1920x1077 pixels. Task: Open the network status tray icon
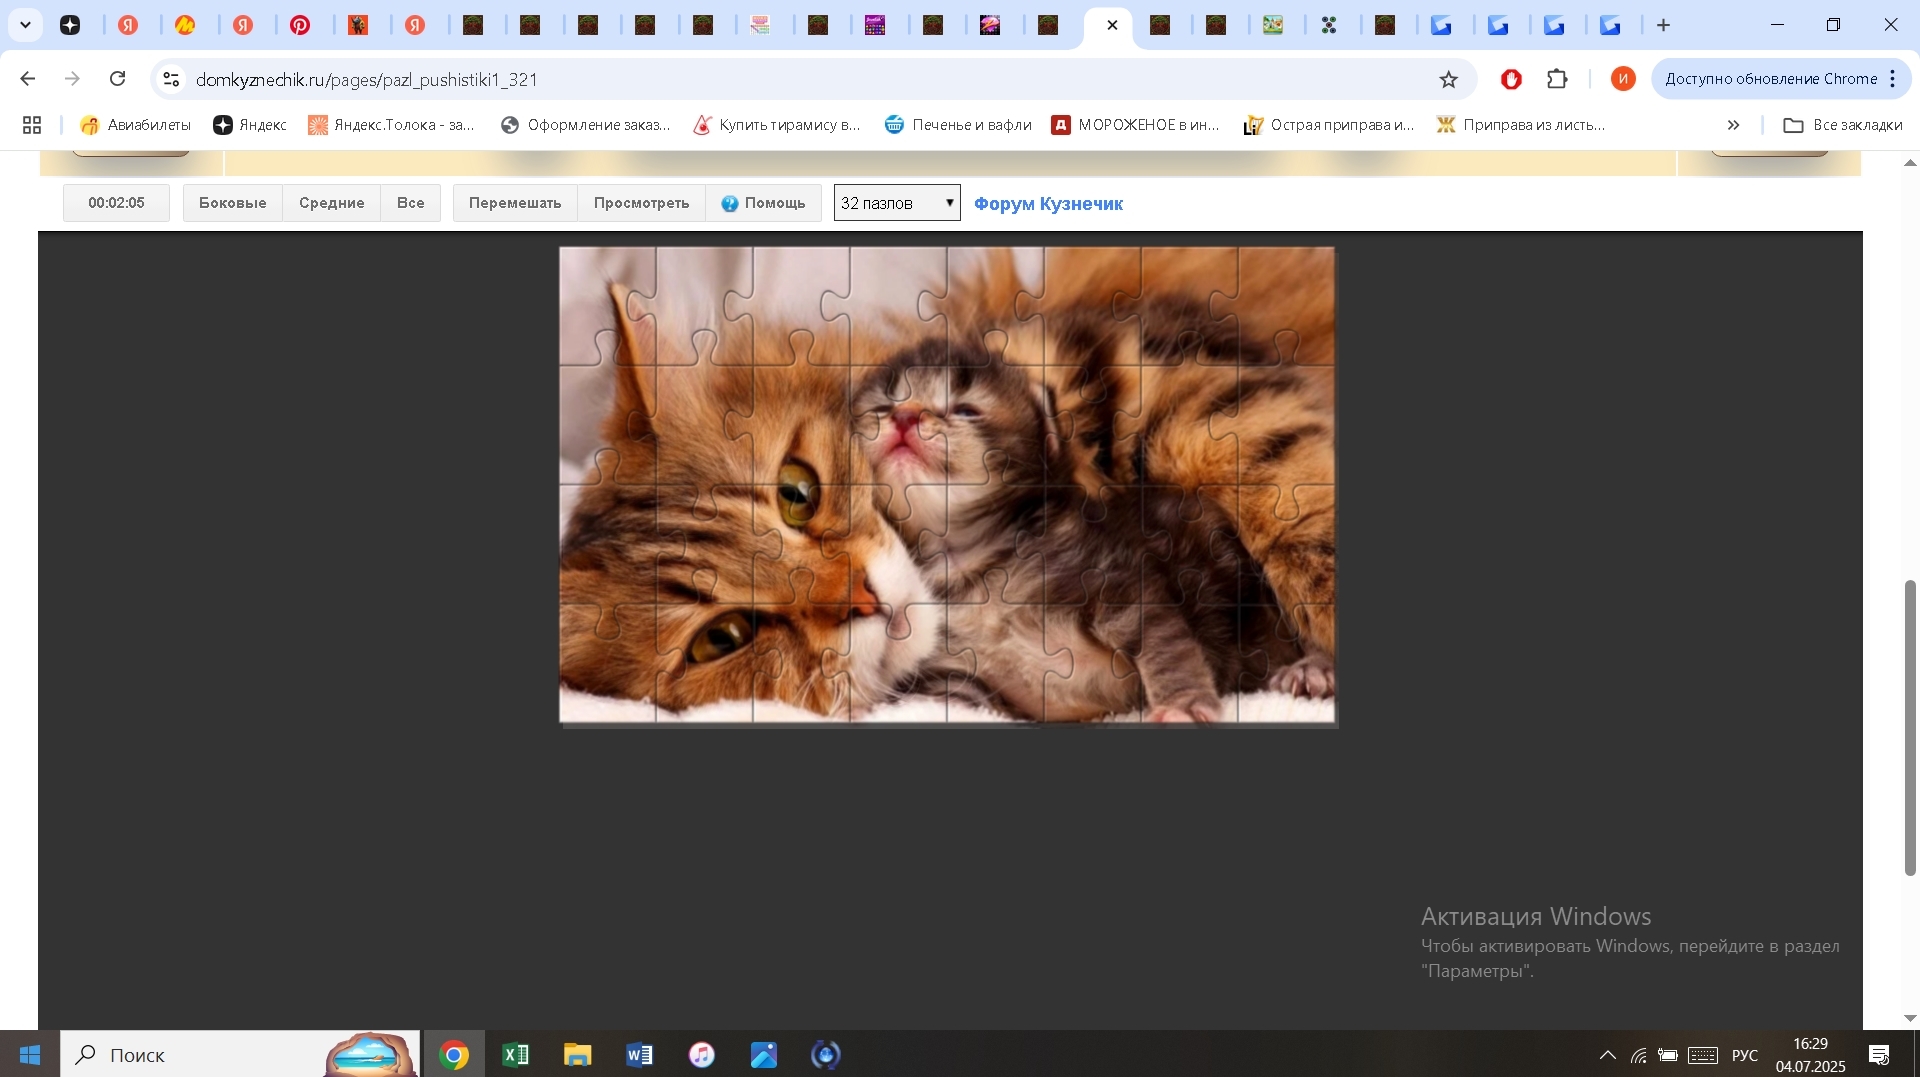1638,1055
